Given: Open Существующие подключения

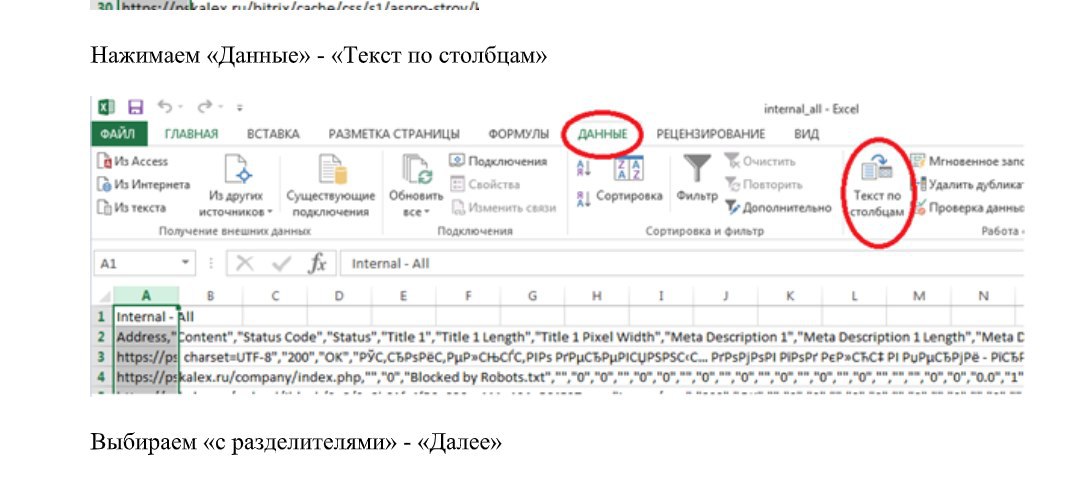Looking at the screenshot, I should 331,185.
